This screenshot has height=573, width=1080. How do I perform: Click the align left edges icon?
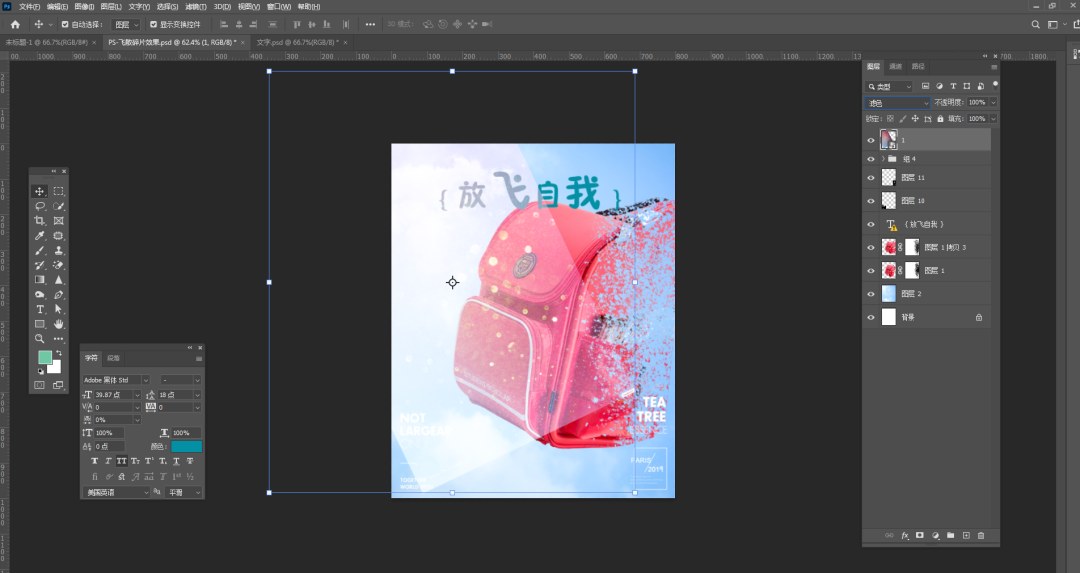[224, 24]
